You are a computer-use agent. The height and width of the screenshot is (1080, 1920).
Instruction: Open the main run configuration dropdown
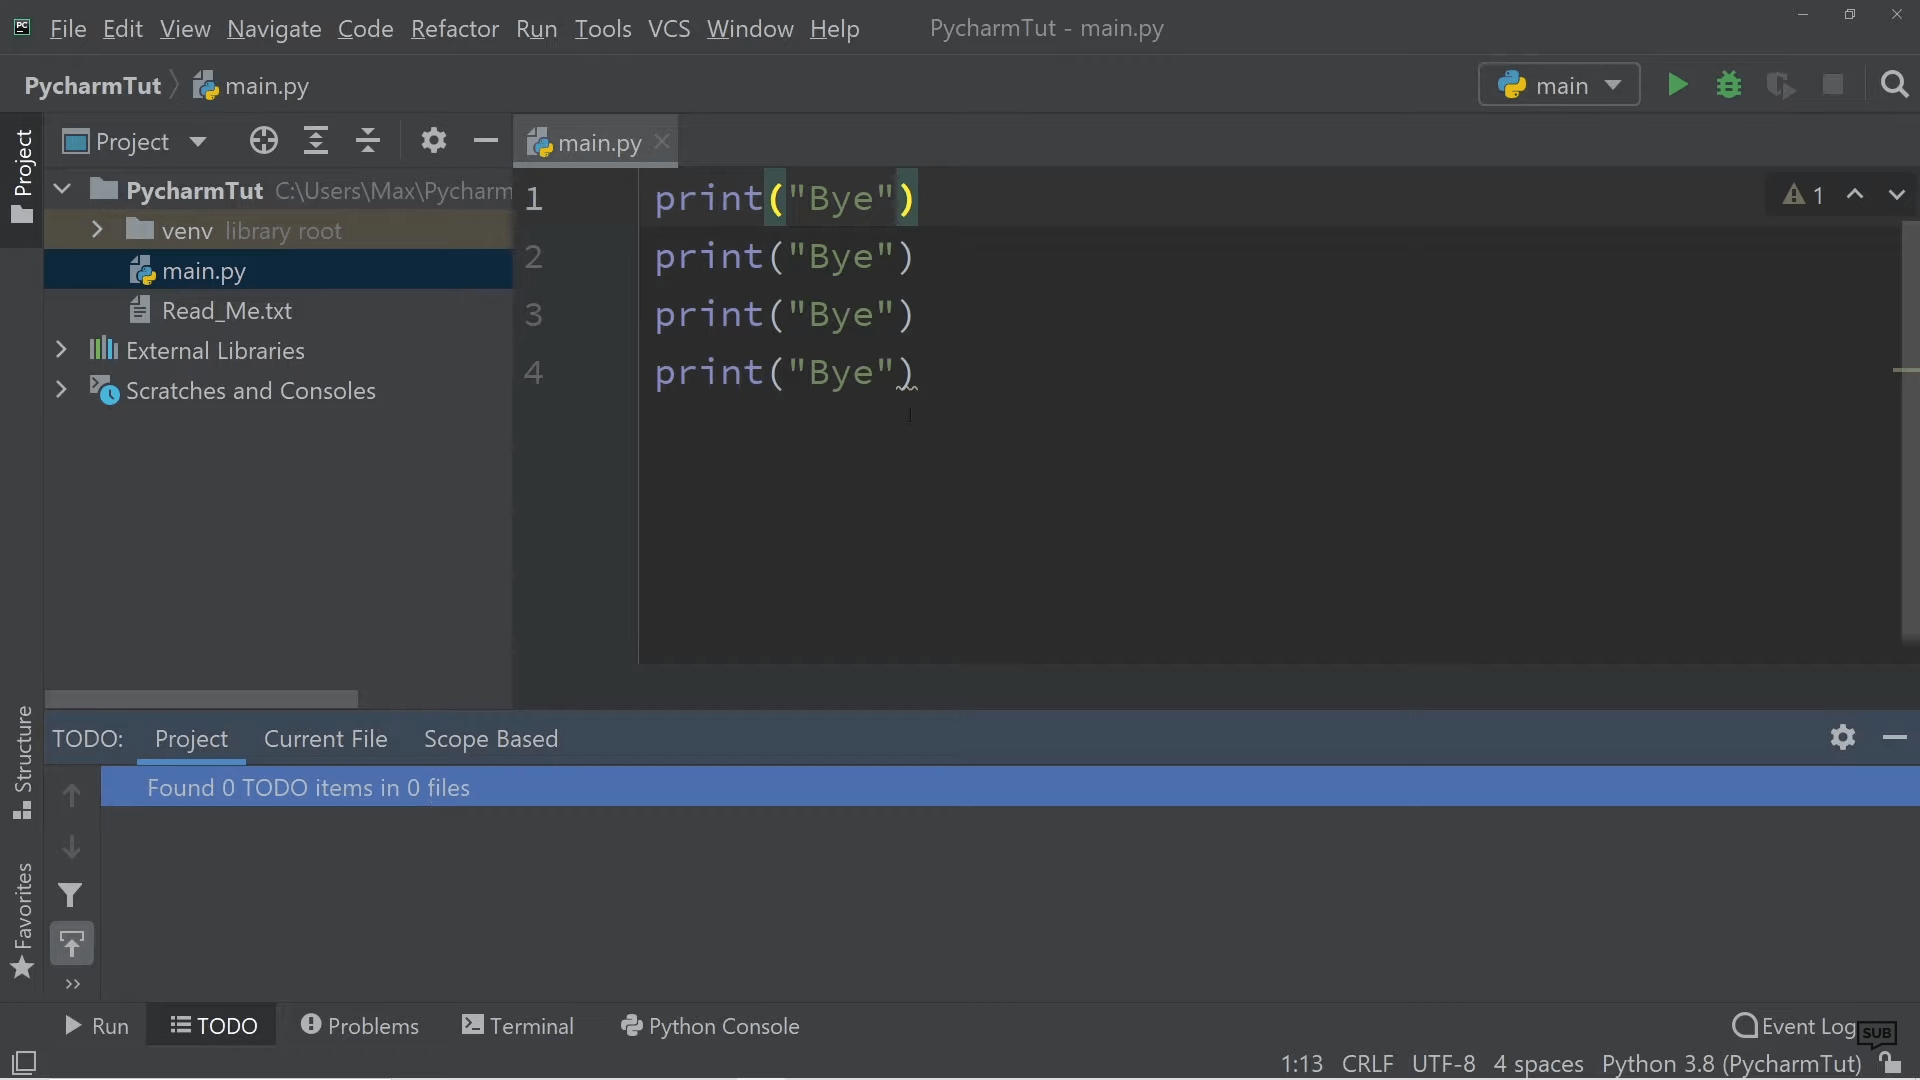point(1559,85)
